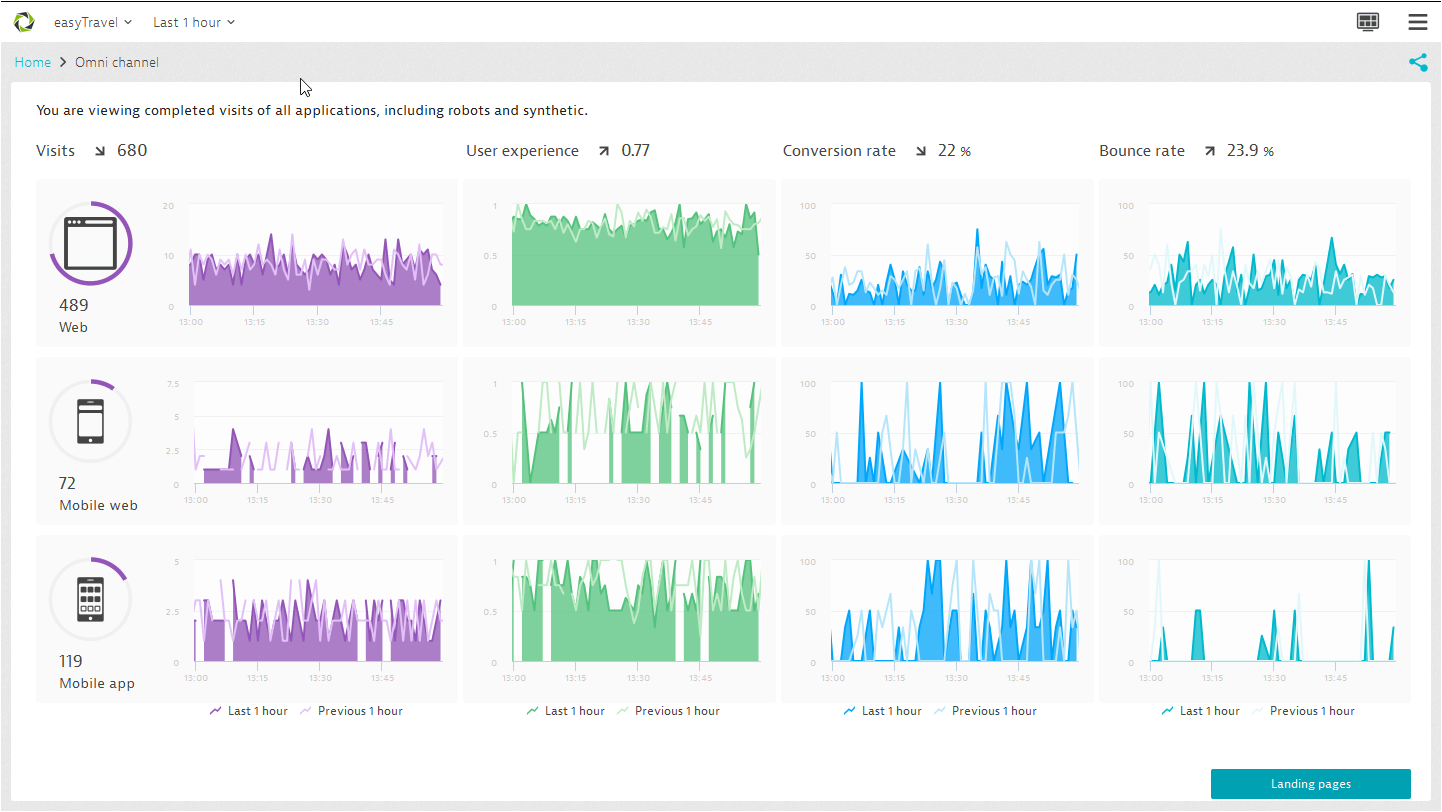
Task: Select the Web browser channel icon
Action: point(91,244)
